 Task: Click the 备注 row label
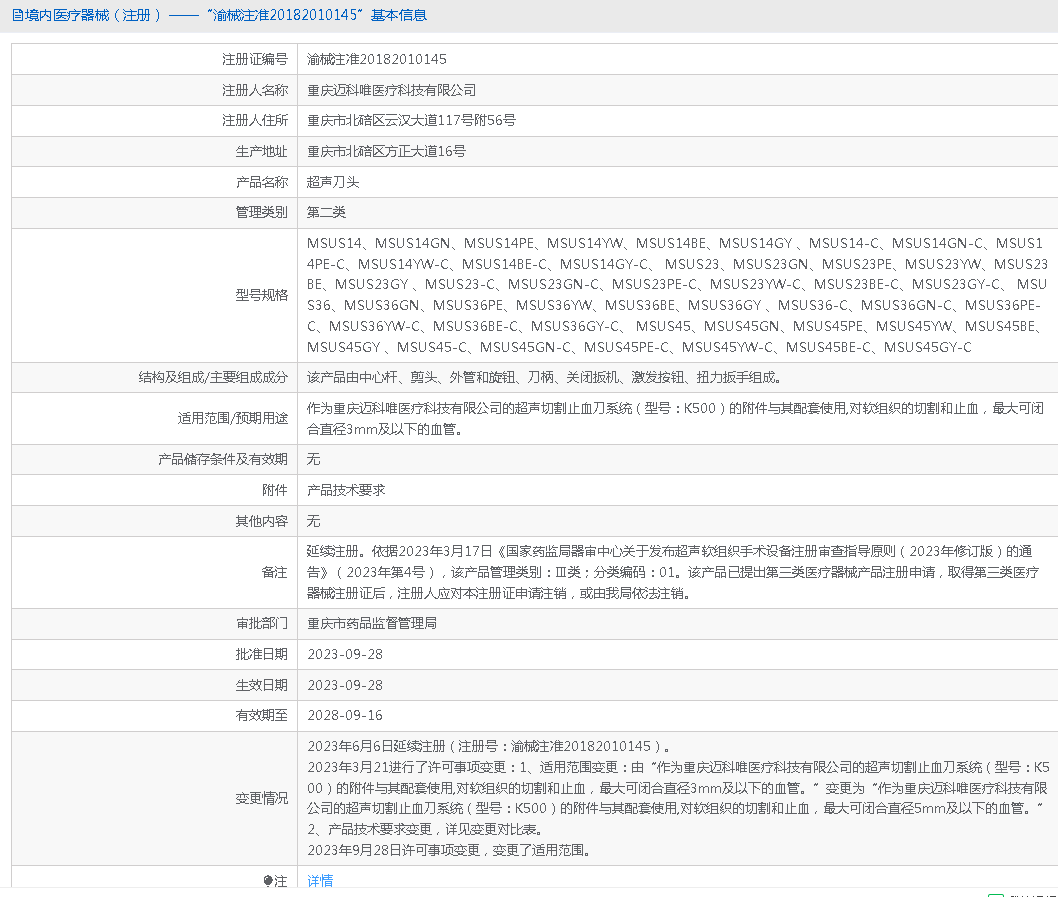coord(274,573)
